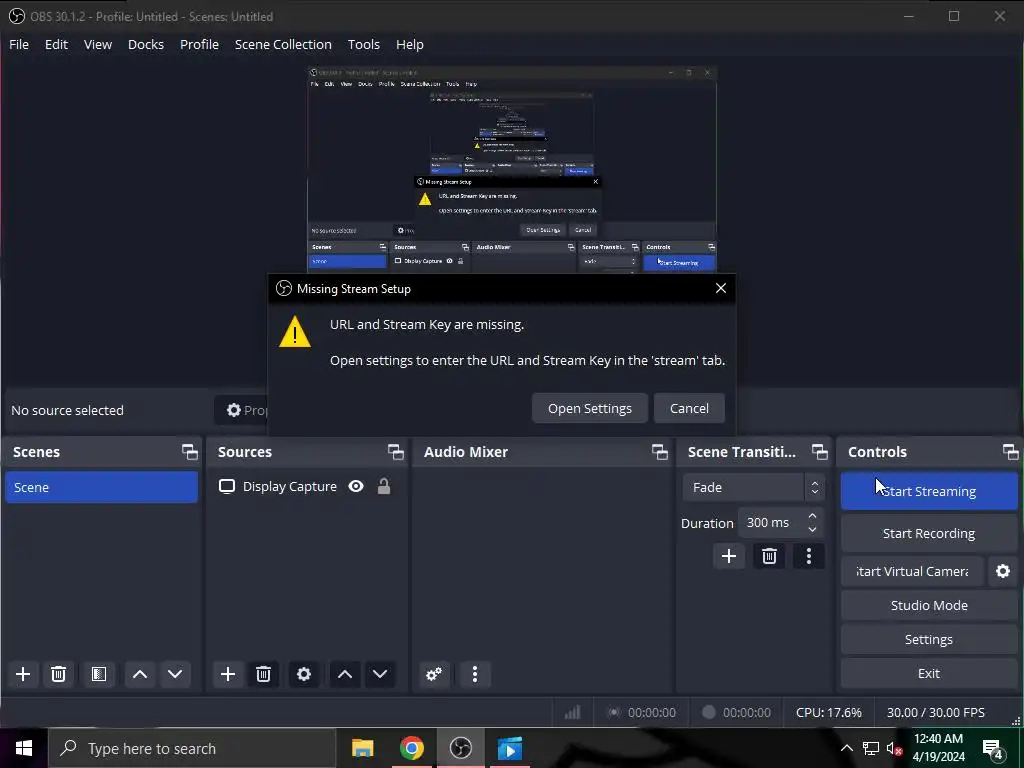
Task: Enable Studio Mode
Action: 929,605
